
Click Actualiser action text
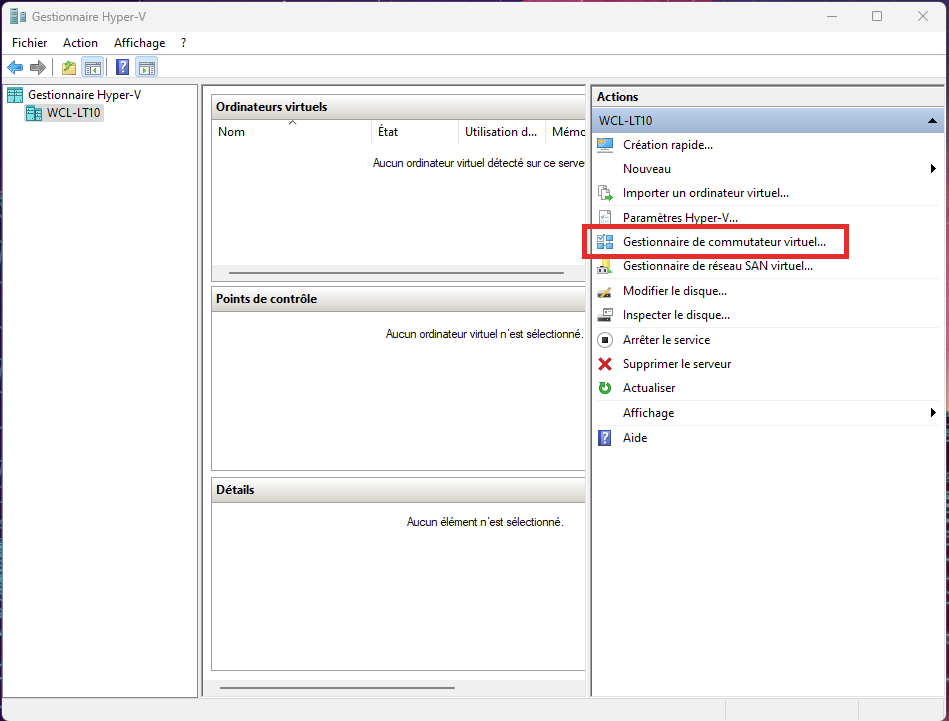tap(649, 388)
